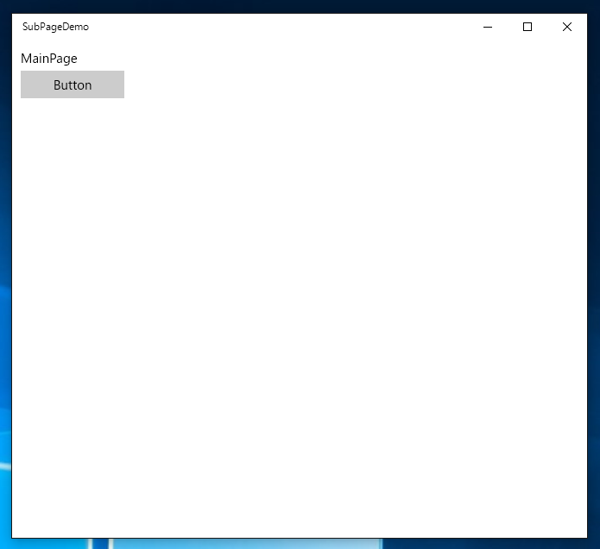600x549 pixels.
Task: Click the SubPageDemo title text
Action: click(x=55, y=27)
